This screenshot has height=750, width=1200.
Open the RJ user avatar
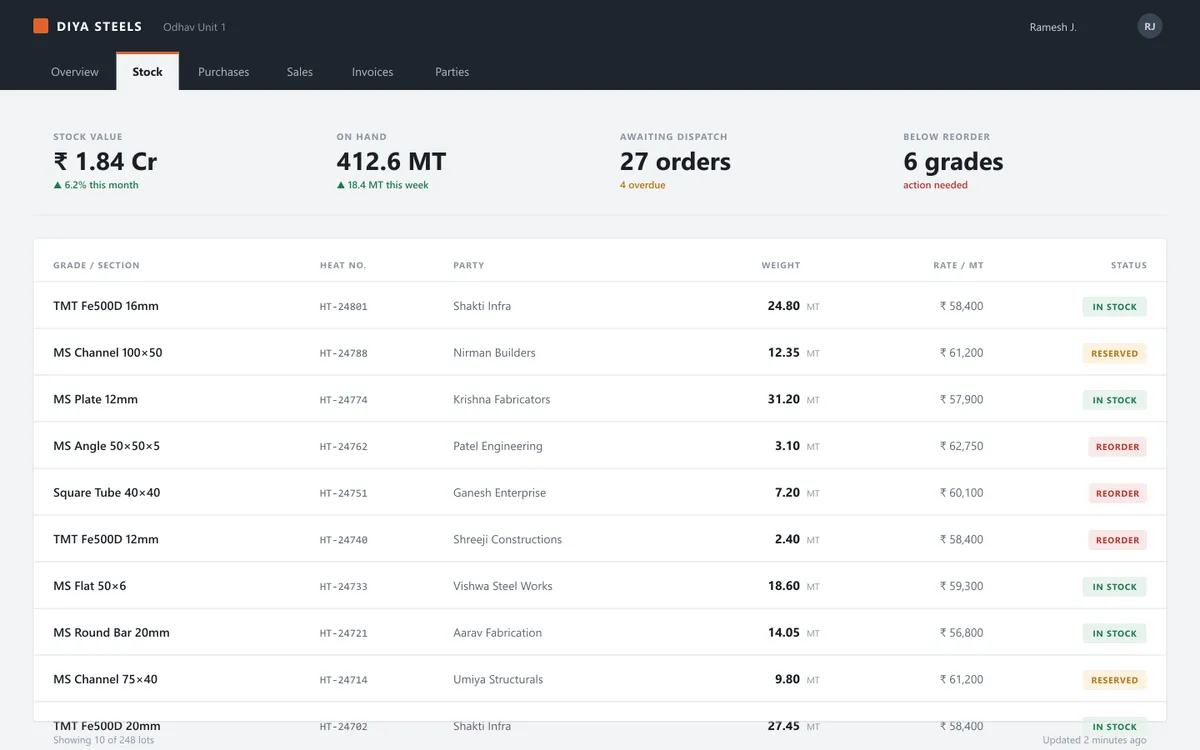(1150, 26)
